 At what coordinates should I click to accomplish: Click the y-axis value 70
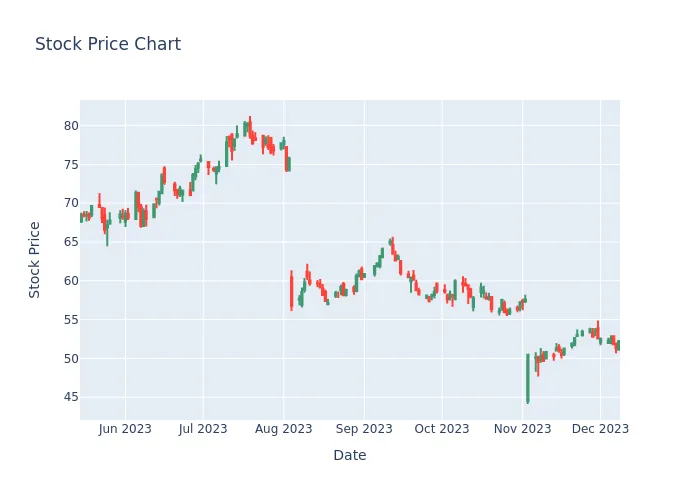[x=71, y=203]
